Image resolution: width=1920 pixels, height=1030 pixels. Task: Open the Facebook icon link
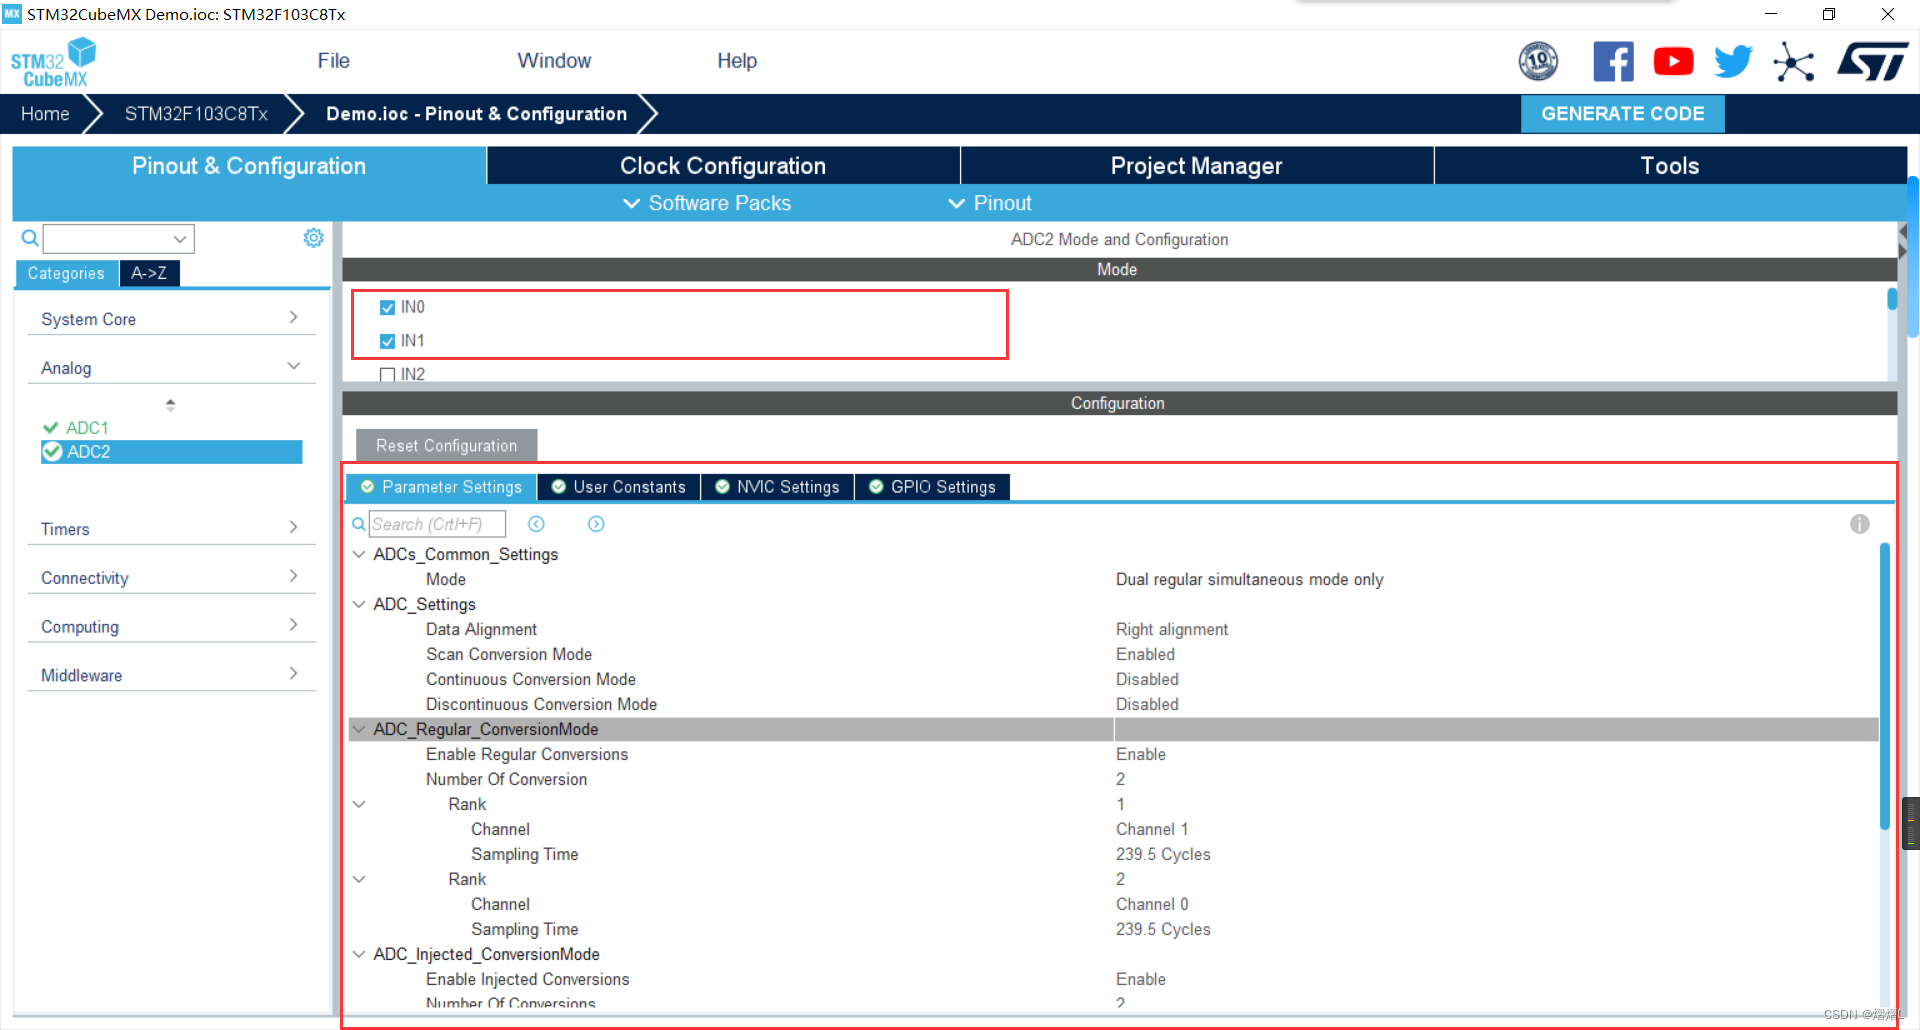pyautogui.click(x=1613, y=62)
